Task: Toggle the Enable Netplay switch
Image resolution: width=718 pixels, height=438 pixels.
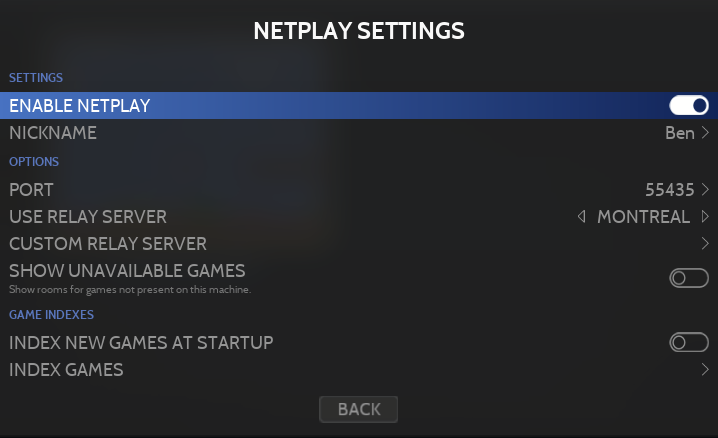Action: [x=689, y=105]
